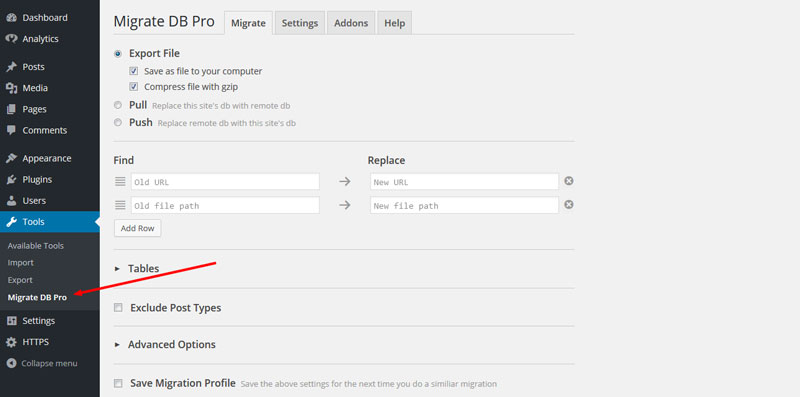Image resolution: width=800 pixels, height=397 pixels.
Task: Click the Dashboard gauge icon
Action: pyautogui.click(x=11, y=18)
